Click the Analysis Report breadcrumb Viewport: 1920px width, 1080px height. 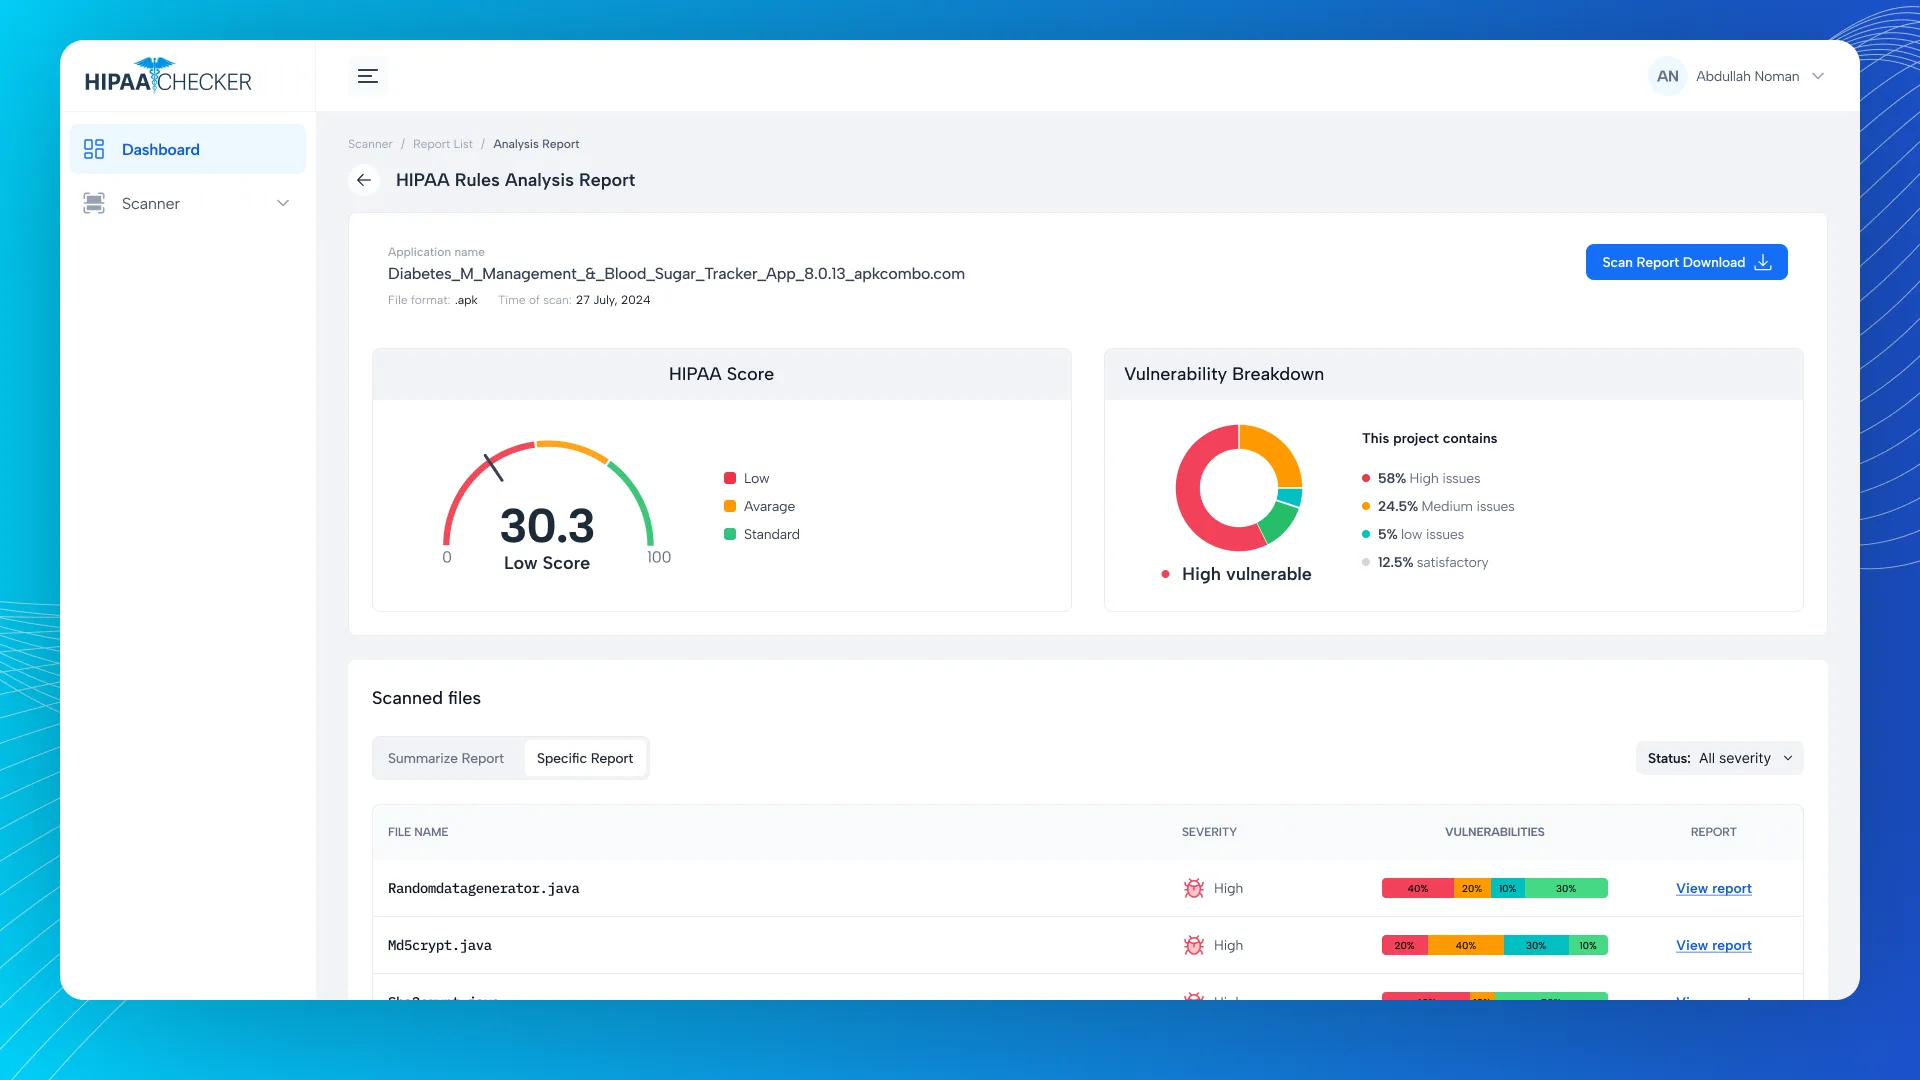[x=536, y=144]
